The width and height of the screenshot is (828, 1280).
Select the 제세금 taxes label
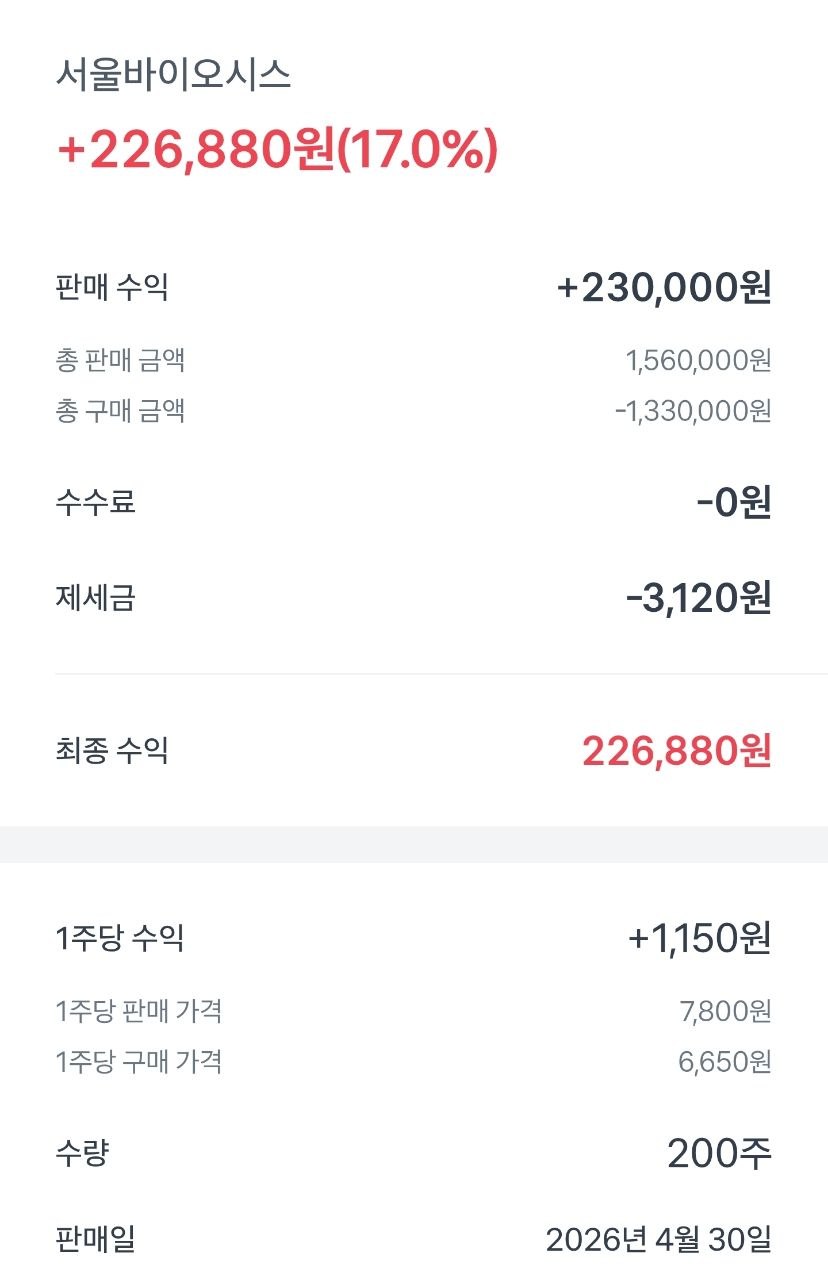click(x=95, y=599)
